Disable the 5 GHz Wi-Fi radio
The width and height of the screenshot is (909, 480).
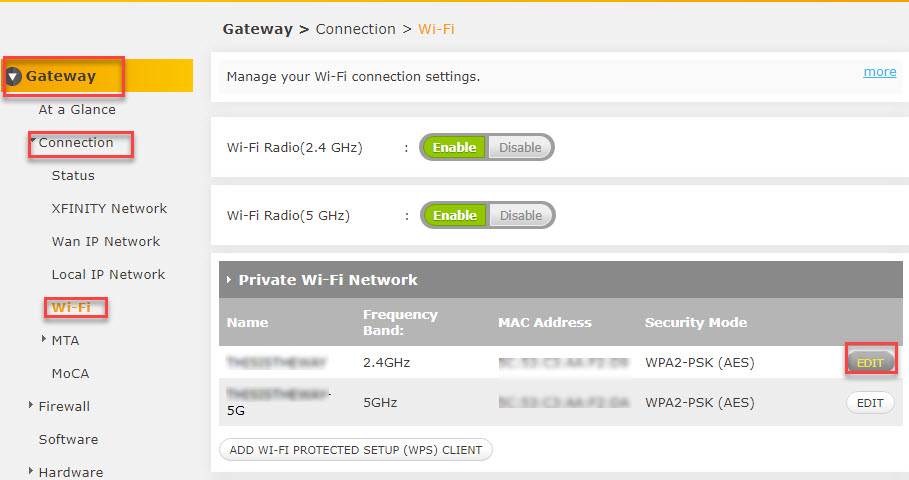520,215
